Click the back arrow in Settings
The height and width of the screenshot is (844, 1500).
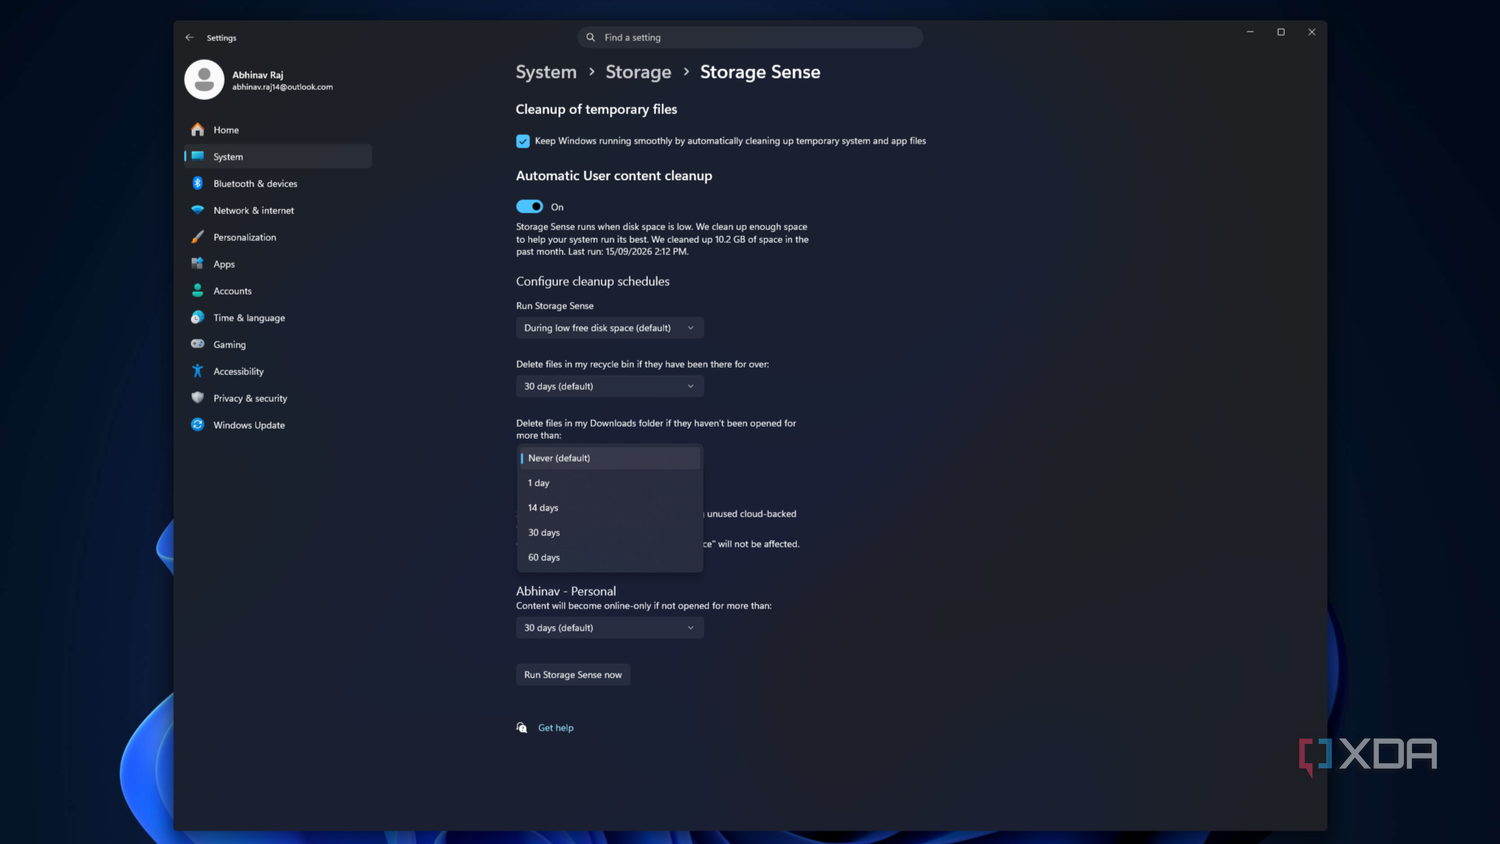(x=189, y=38)
